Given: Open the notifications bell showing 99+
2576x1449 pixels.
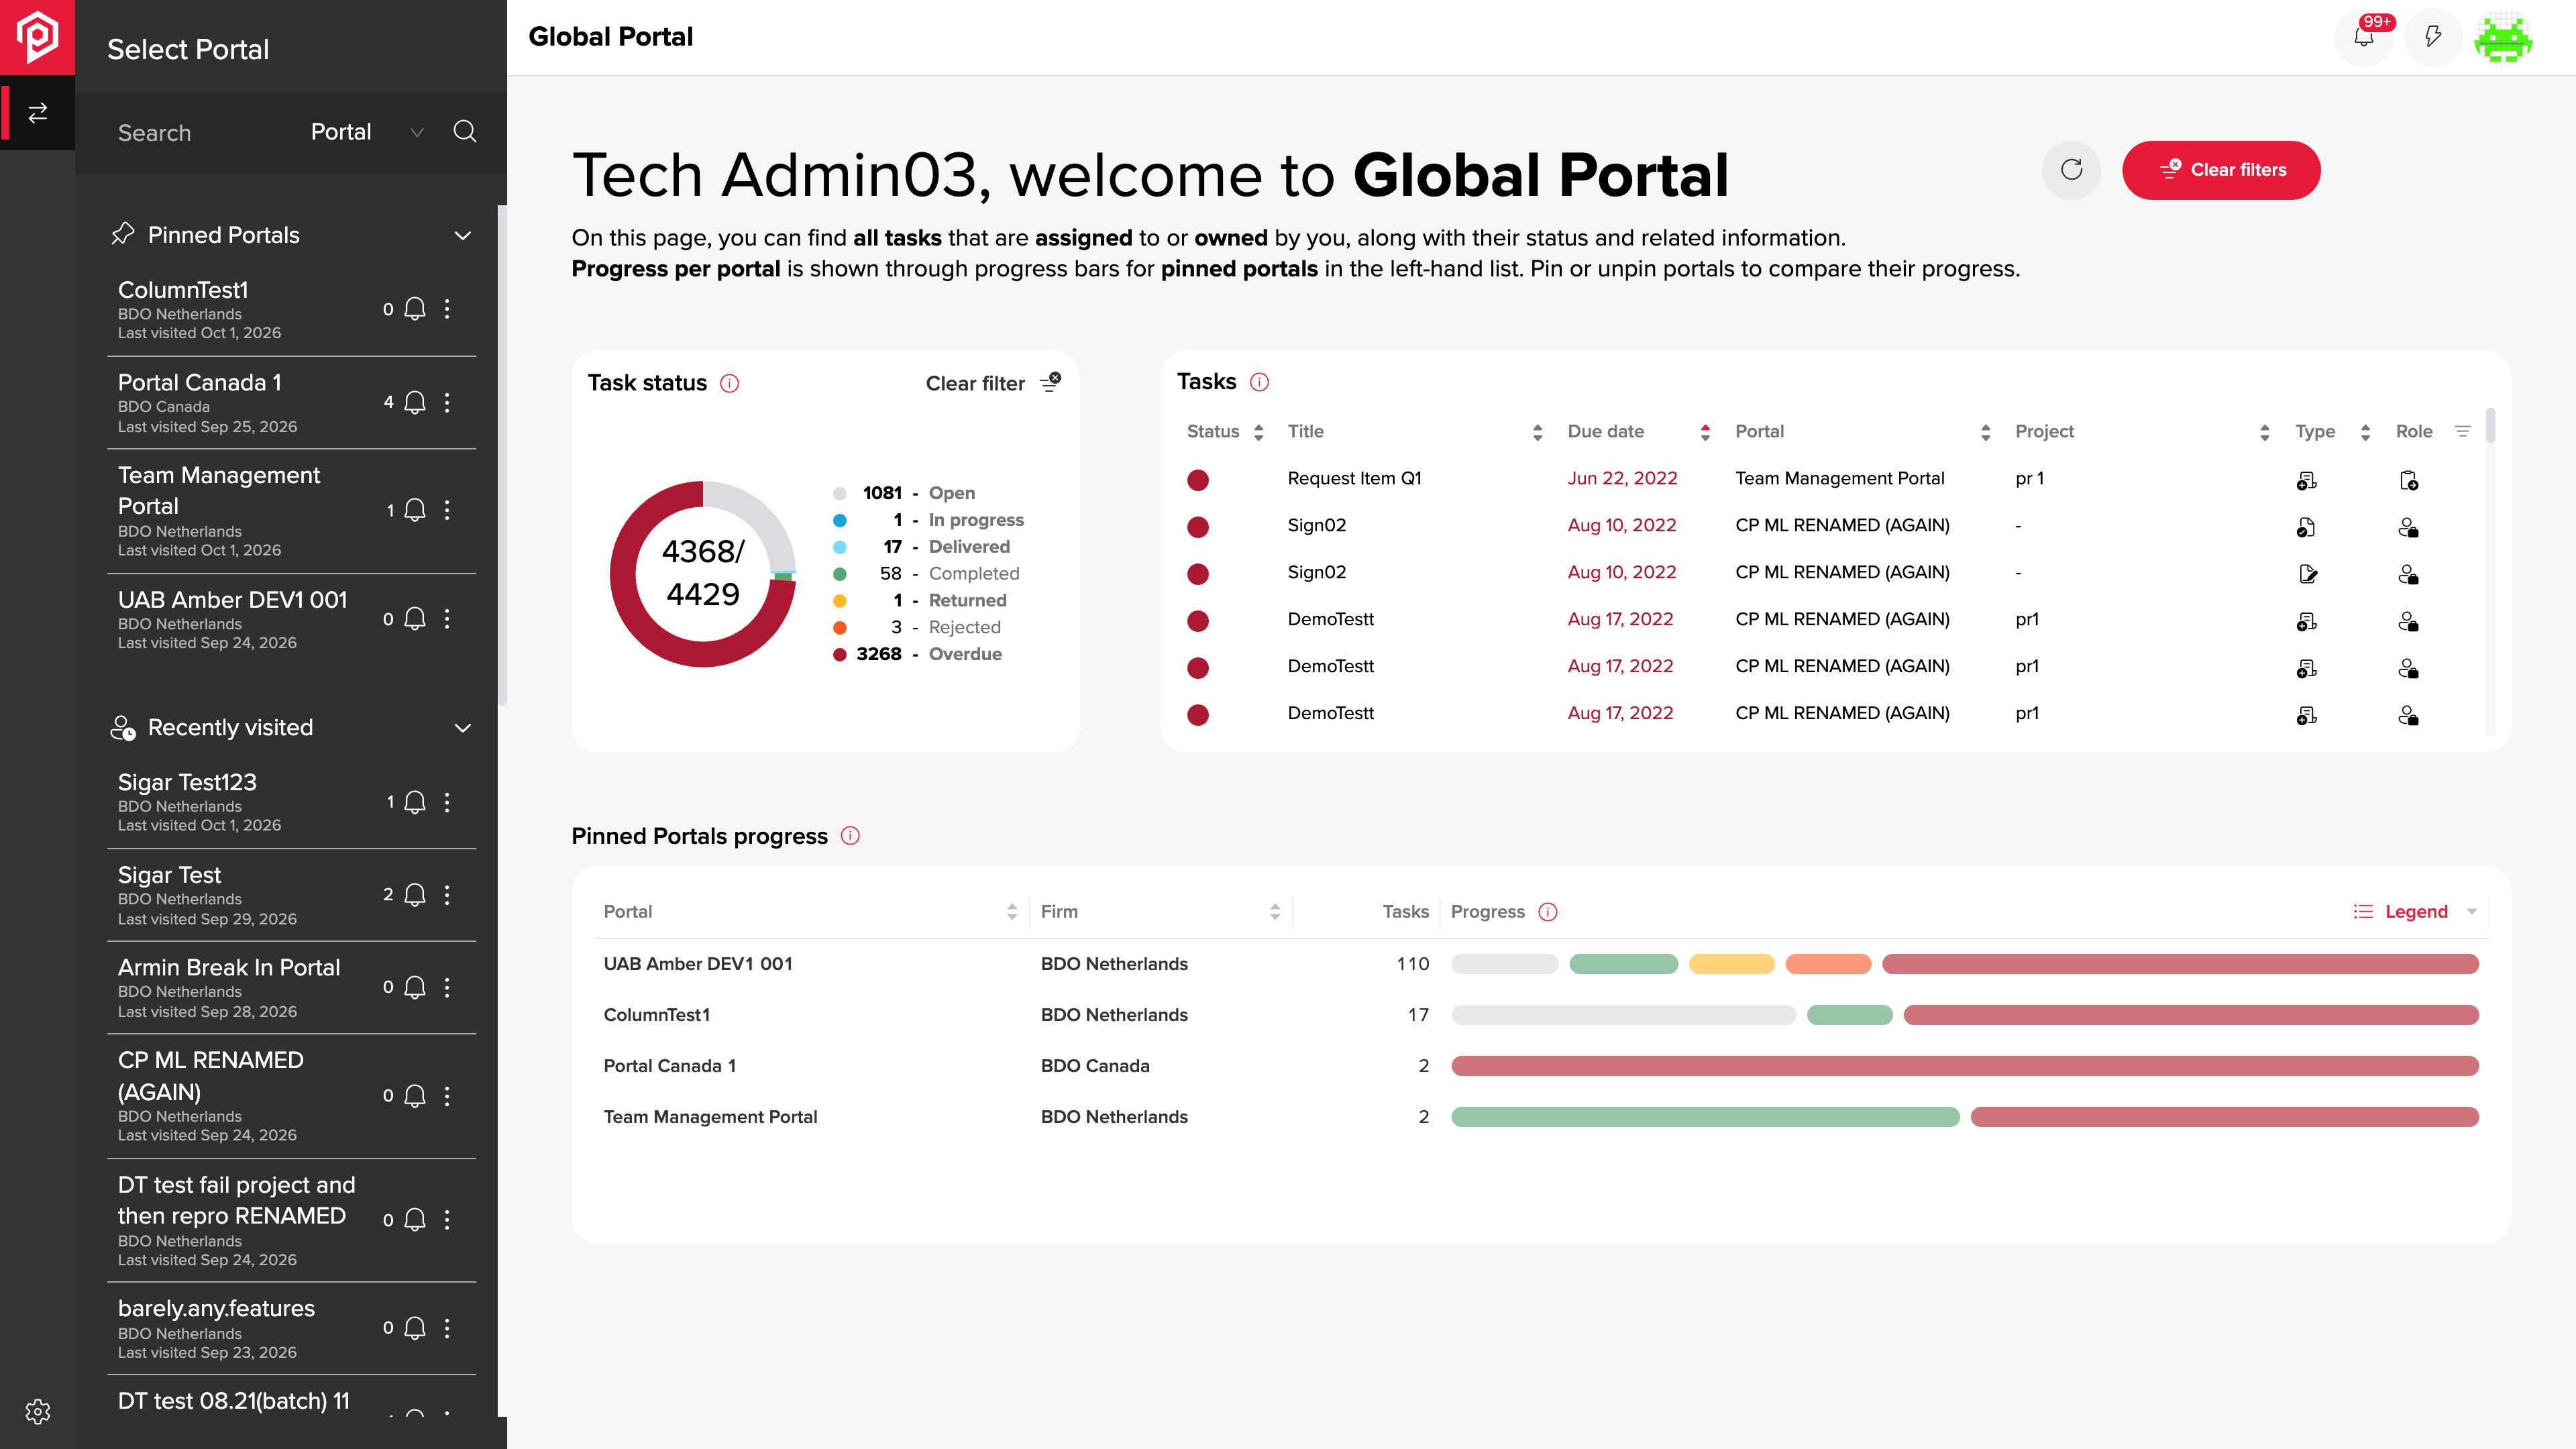Looking at the screenshot, I should pyautogui.click(x=2363, y=37).
